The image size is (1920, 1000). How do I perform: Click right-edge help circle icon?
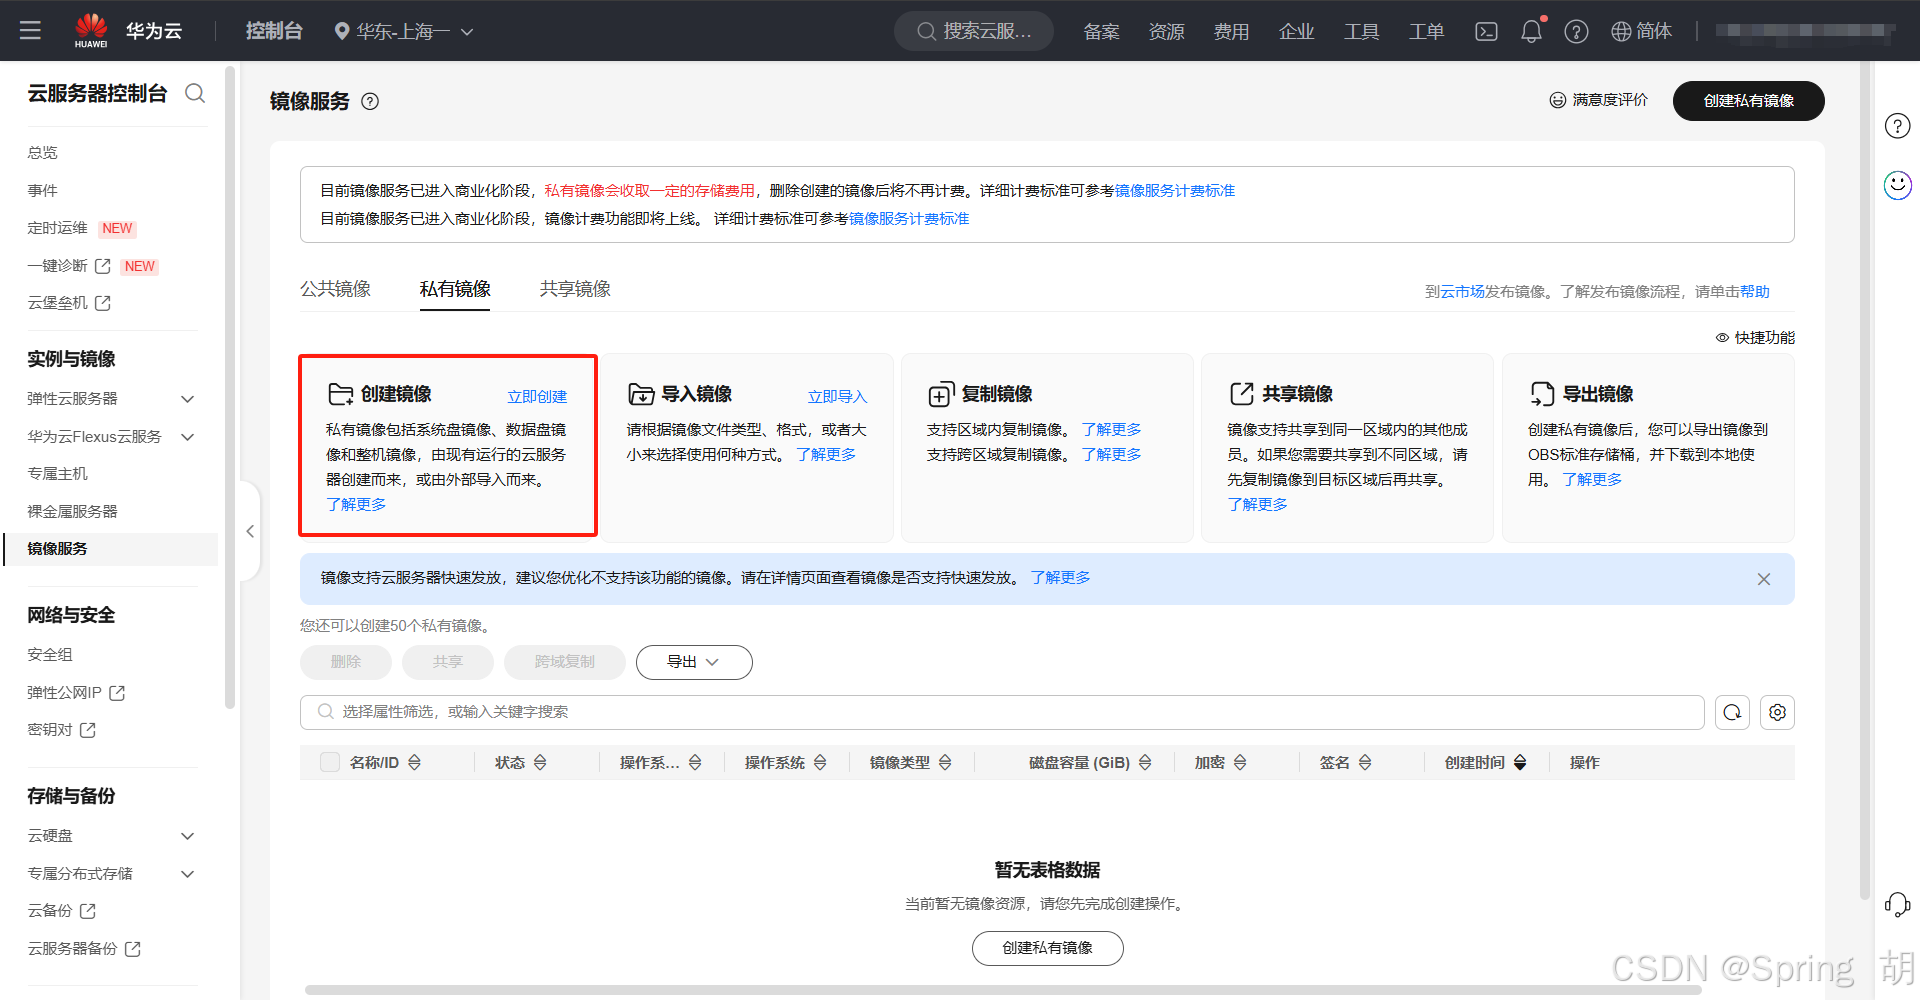(1897, 126)
